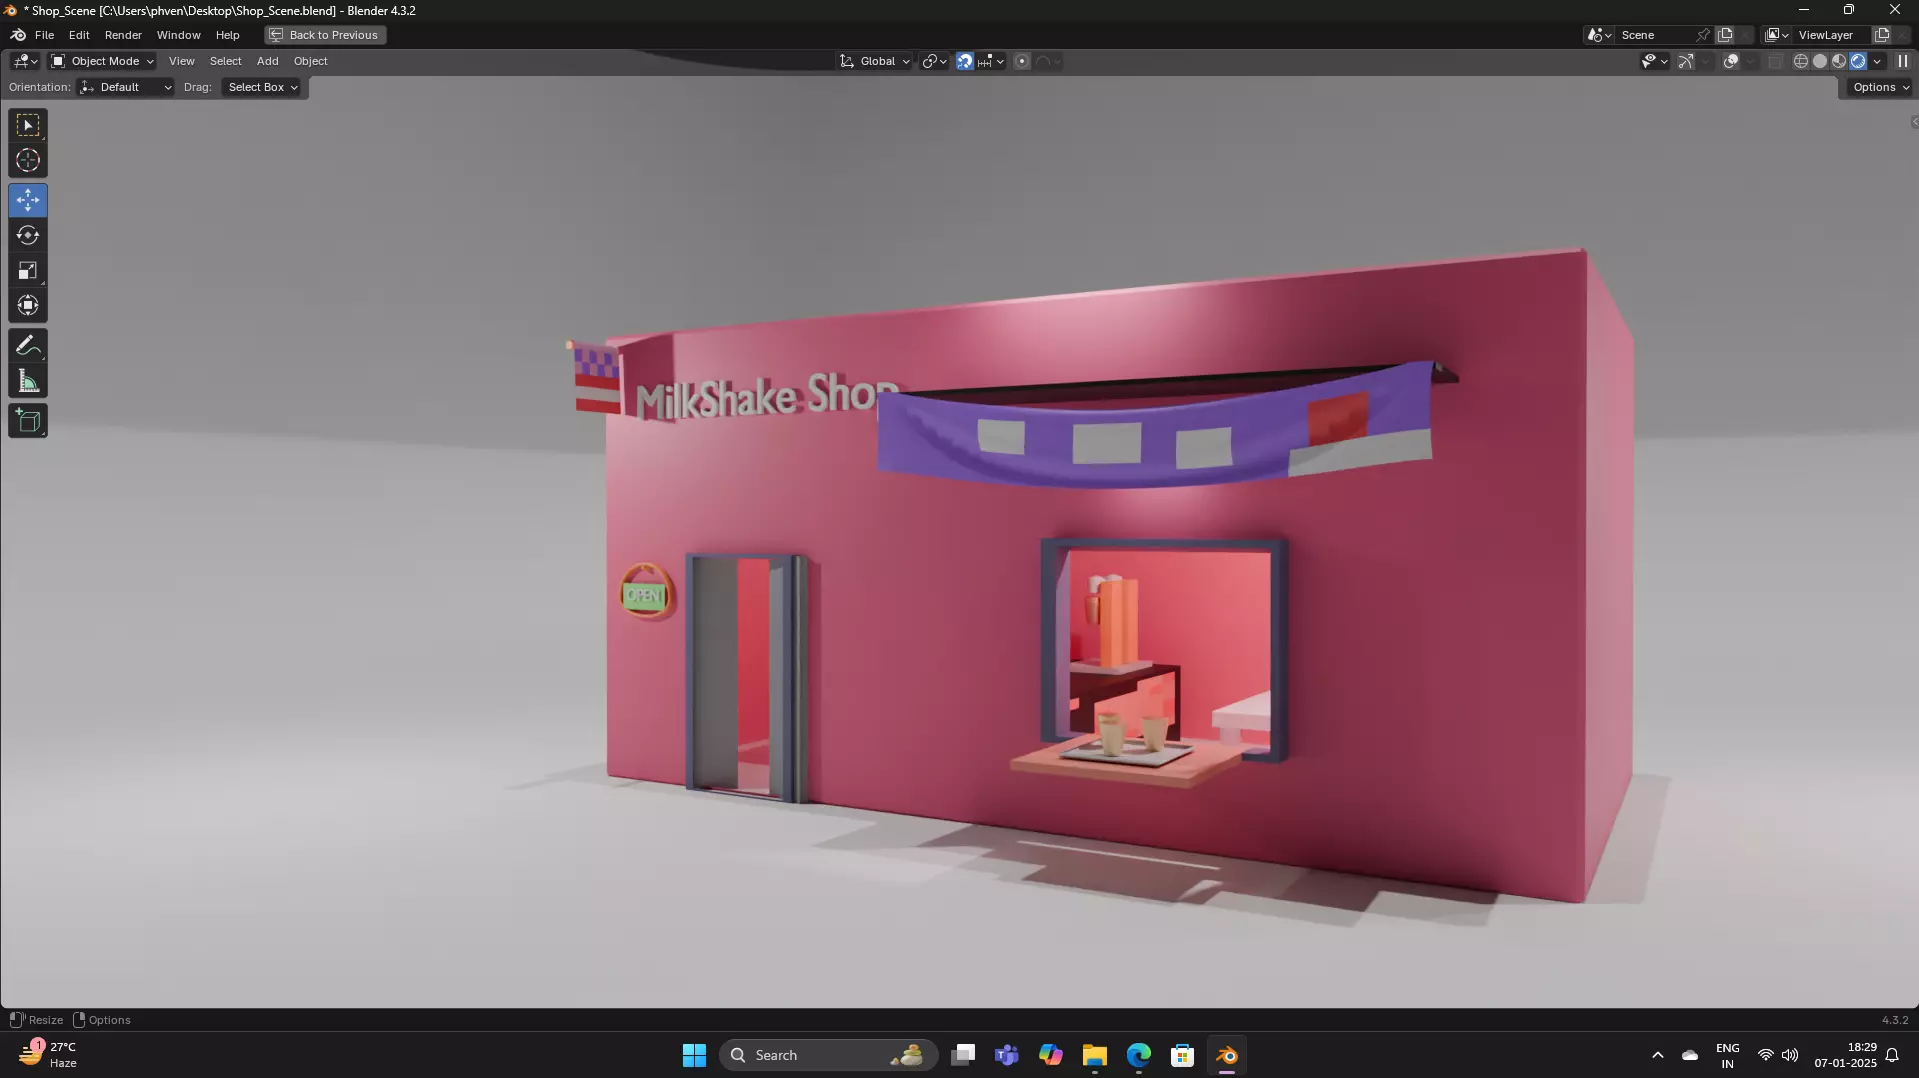Activate the Annotate pencil tool
1919x1078 pixels.
coord(28,346)
